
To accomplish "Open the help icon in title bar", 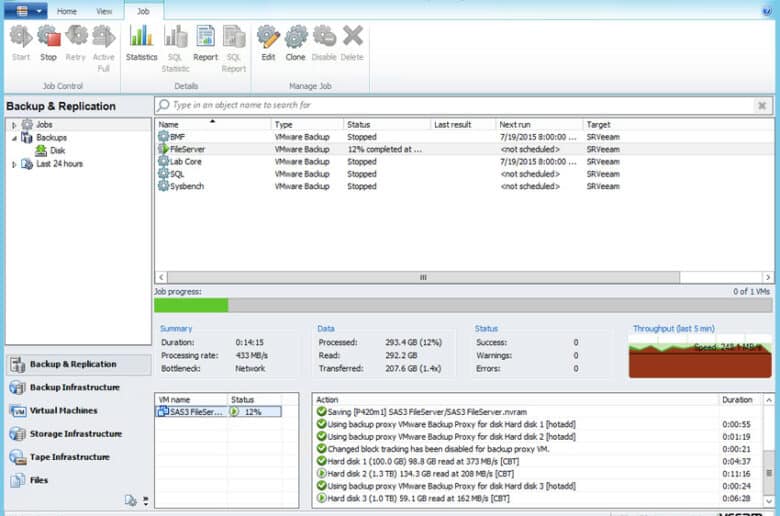I will [x=767, y=11].
